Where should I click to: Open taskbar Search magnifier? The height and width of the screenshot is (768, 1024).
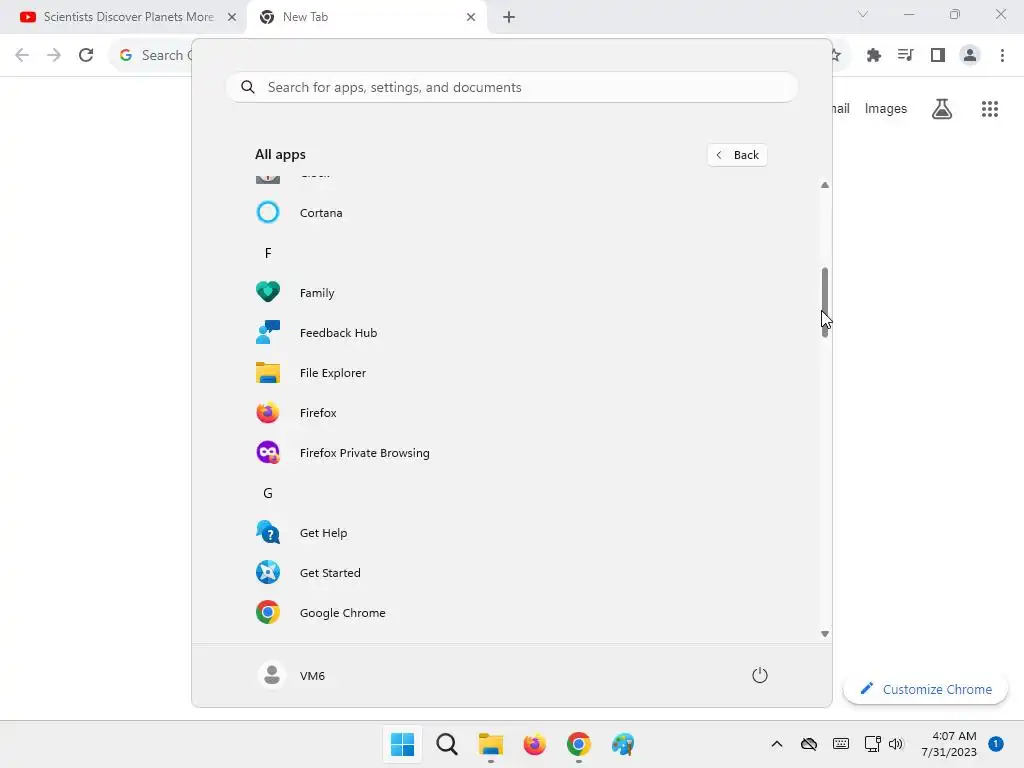[447, 744]
